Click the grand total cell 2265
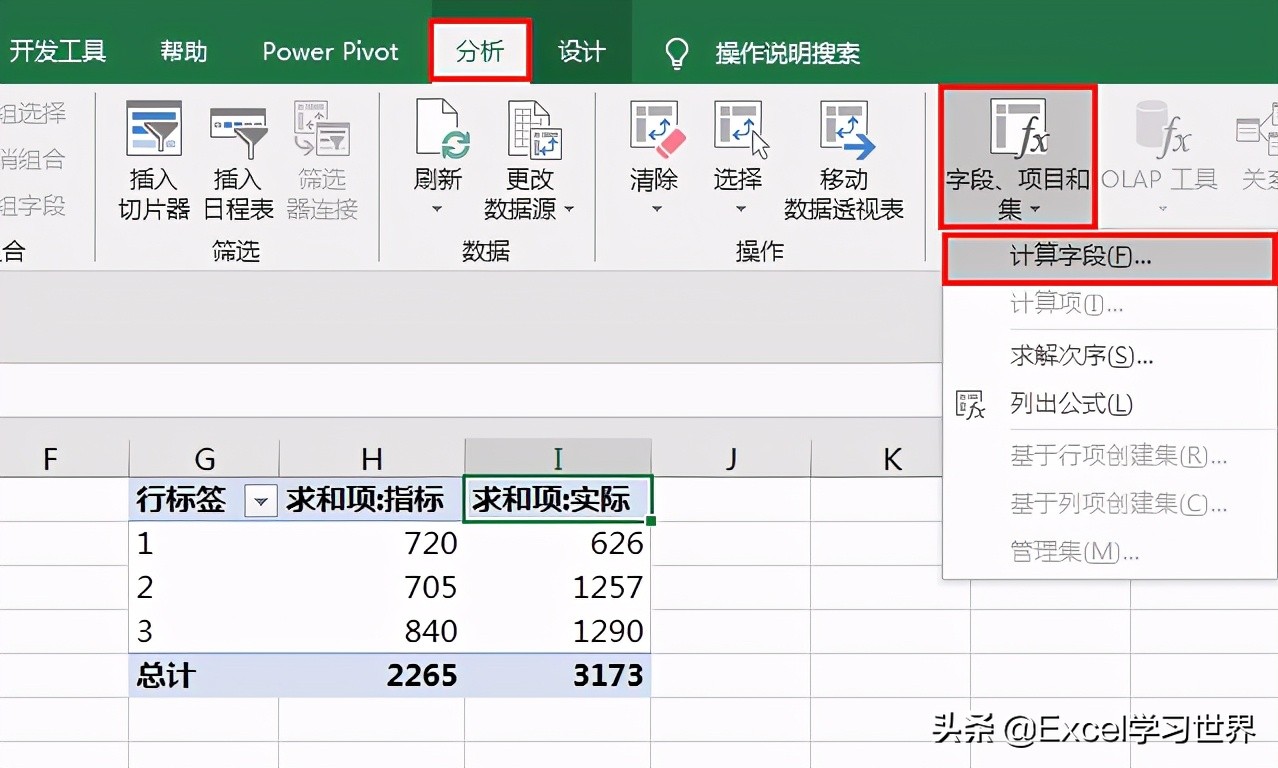This screenshot has height=768, width=1278. pyautogui.click(x=372, y=675)
